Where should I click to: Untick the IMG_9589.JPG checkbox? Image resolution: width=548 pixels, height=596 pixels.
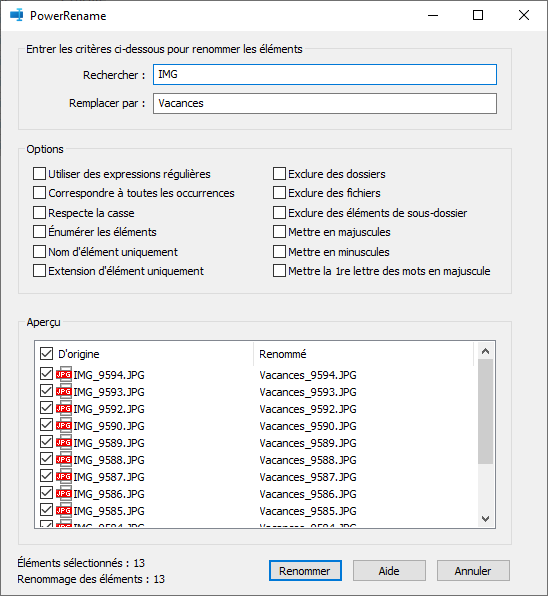[46, 442]
